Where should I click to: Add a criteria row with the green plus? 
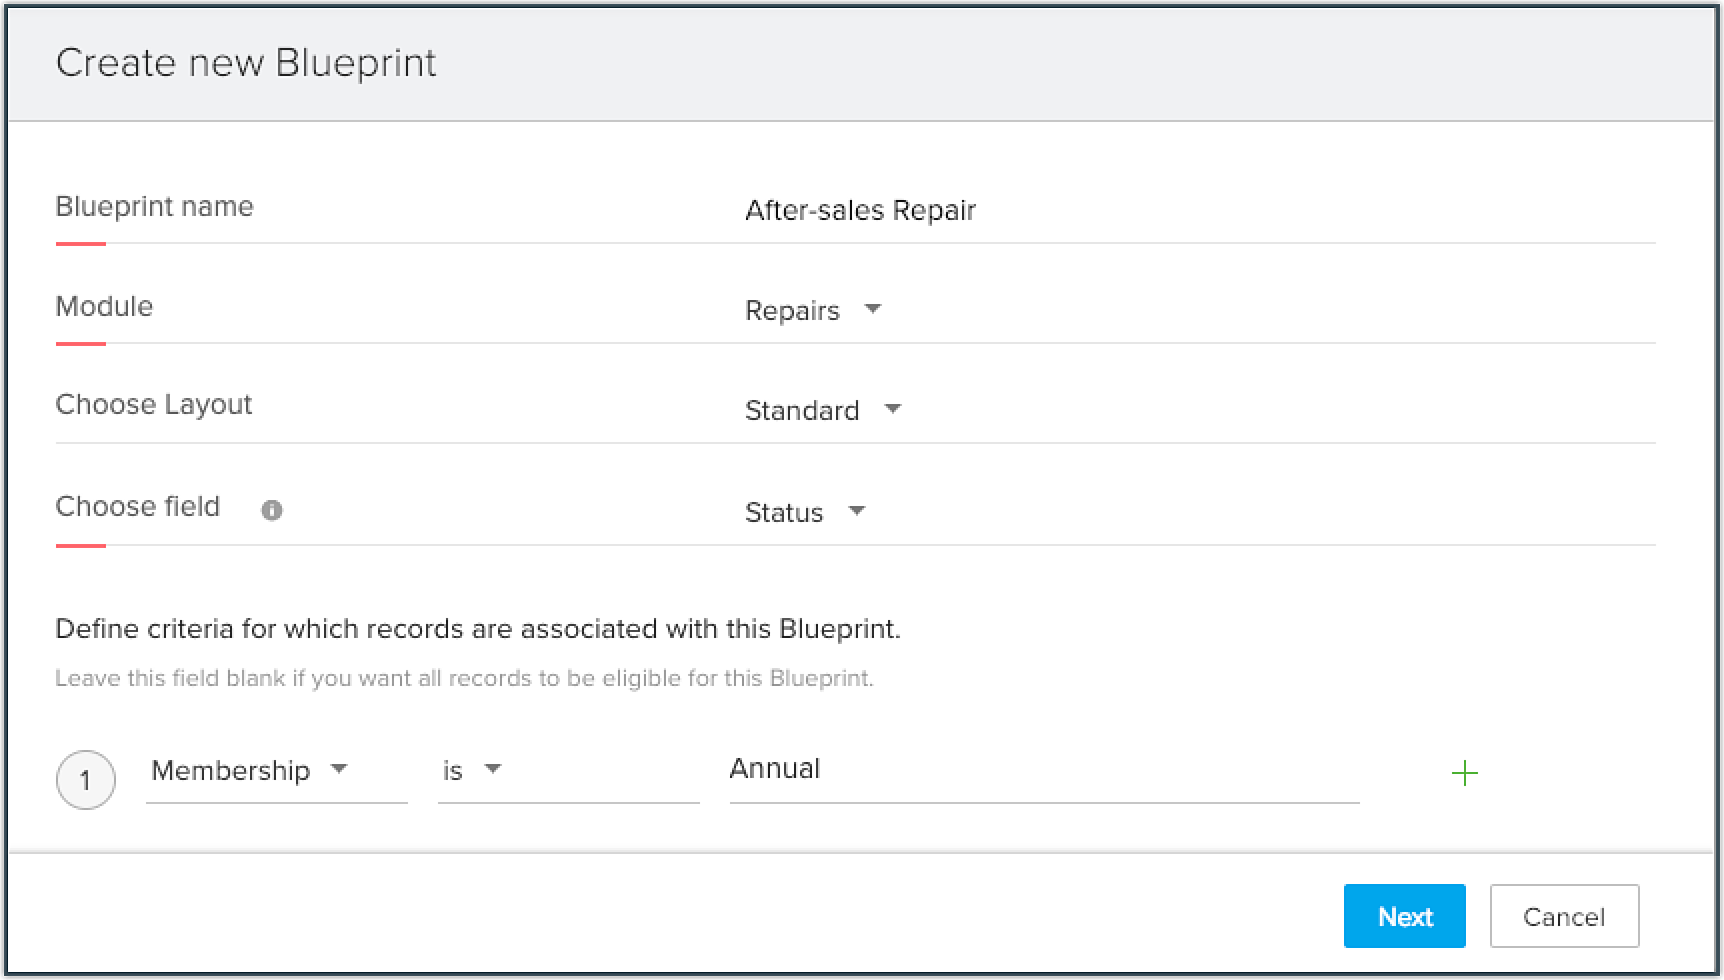coord(1464,773)
